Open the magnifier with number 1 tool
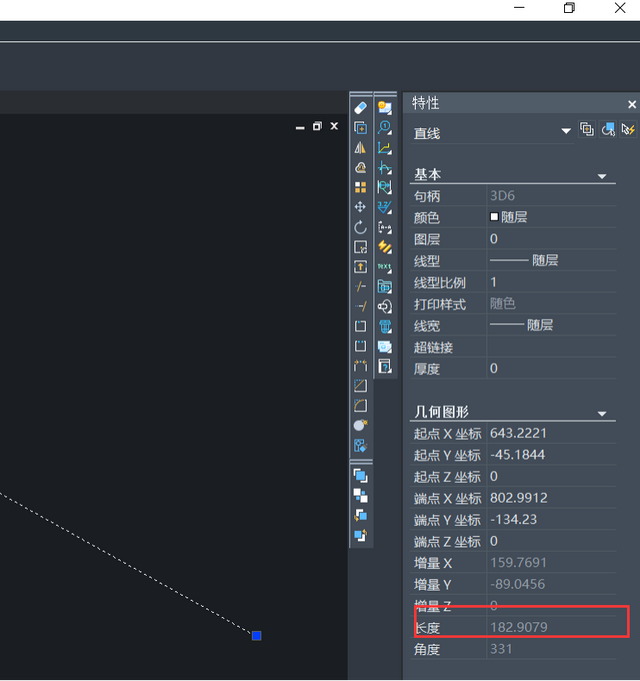640x681 pixels. click(385, 128)
